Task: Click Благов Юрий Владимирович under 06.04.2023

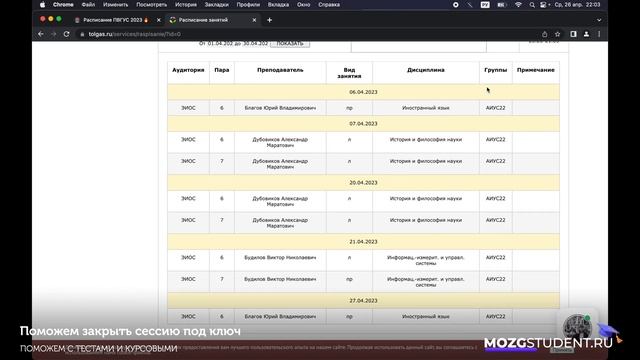Action: pos(280,108)
